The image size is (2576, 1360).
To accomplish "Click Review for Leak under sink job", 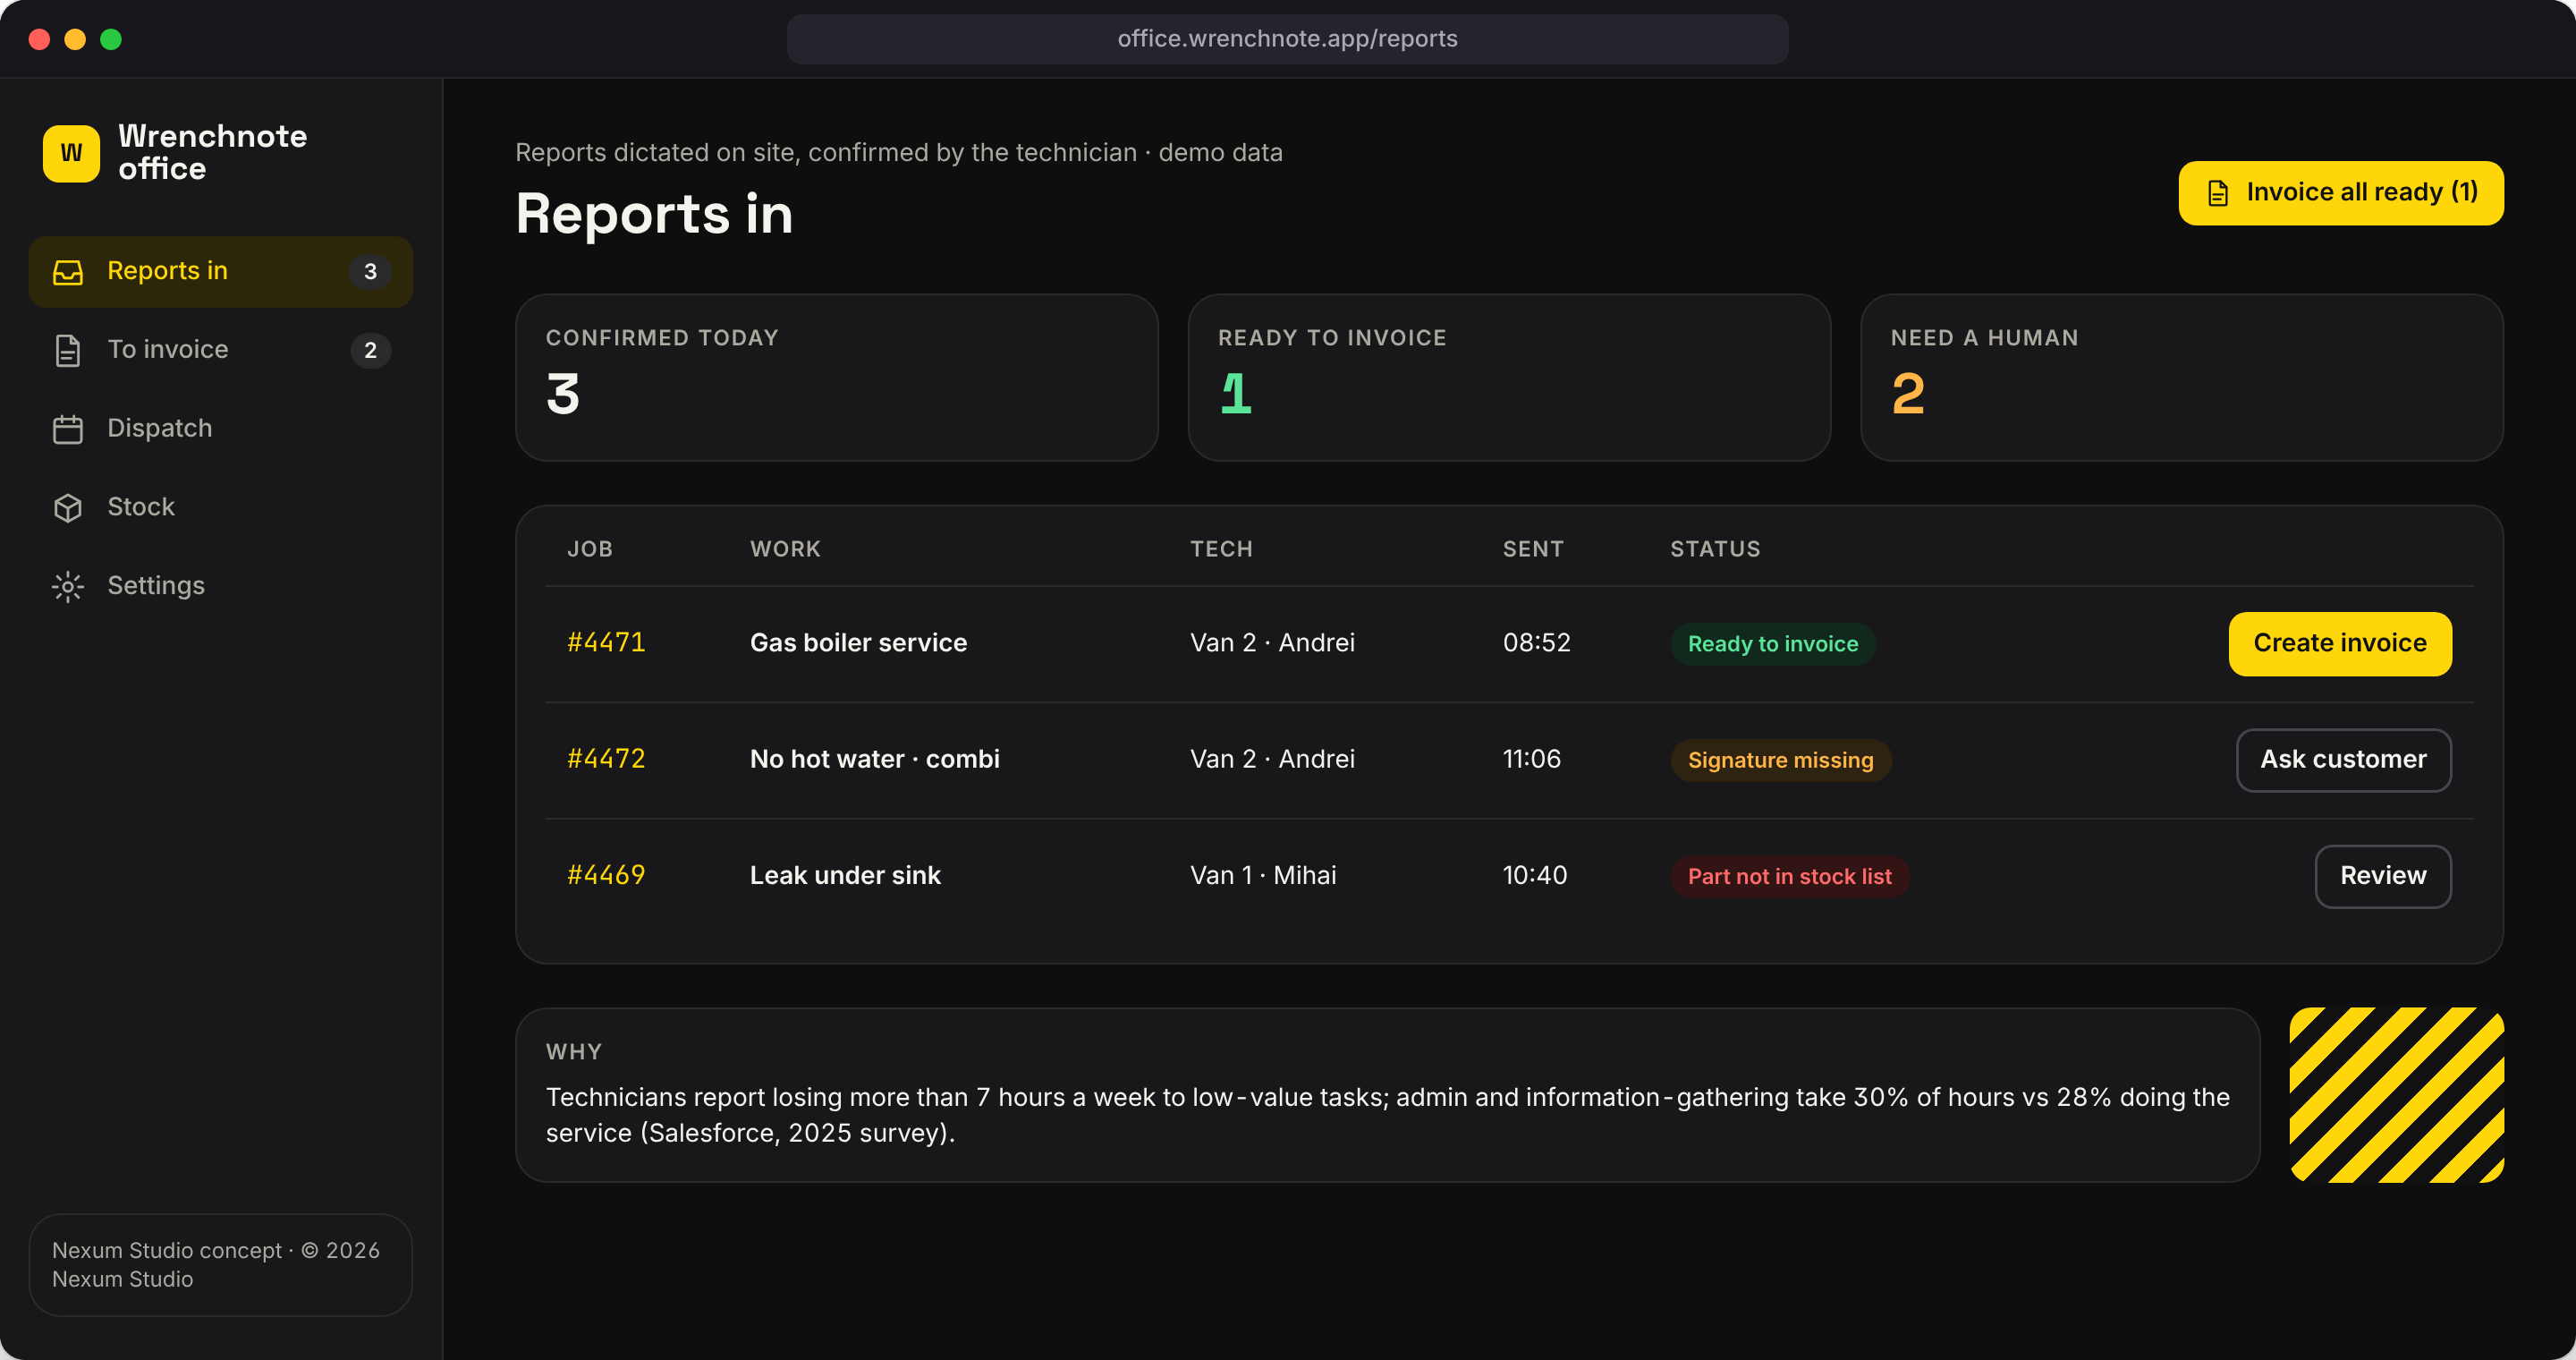I will 2383,876.
